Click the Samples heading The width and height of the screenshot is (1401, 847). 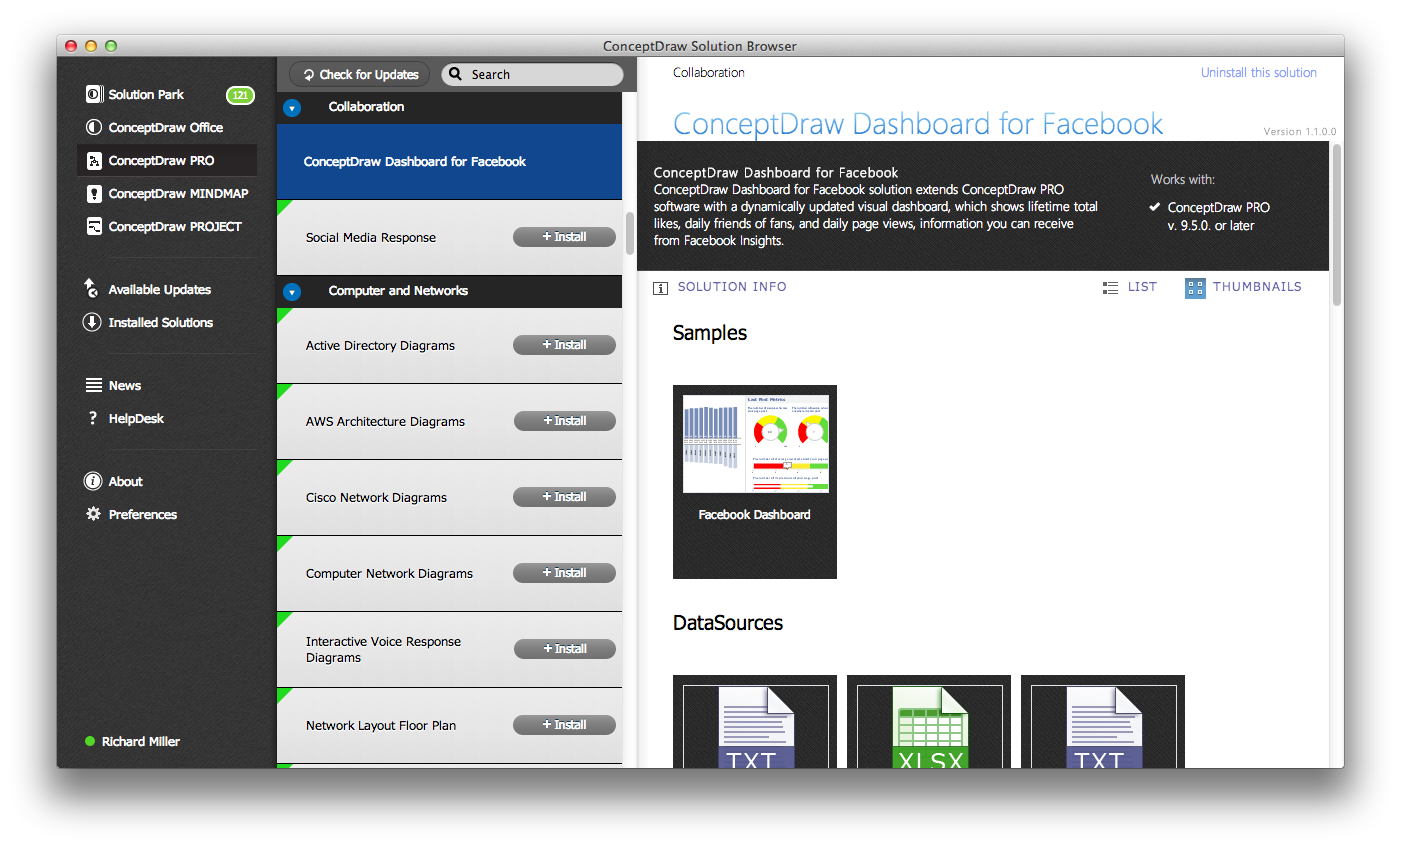(x=710, y=333)
